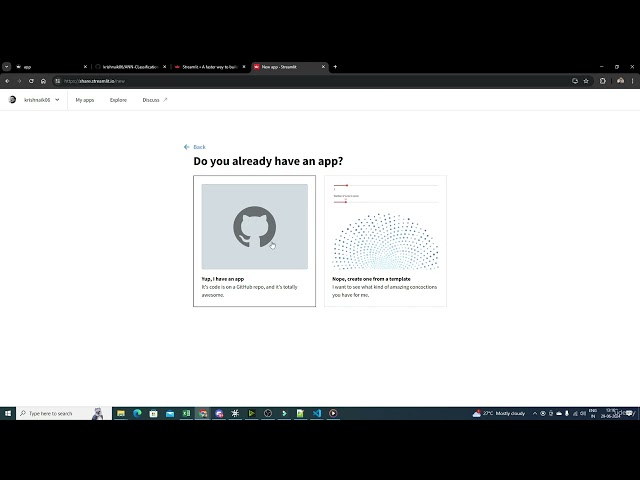Show hidden system tray icons
Viewport: 640px width, 480px height.
534,413
